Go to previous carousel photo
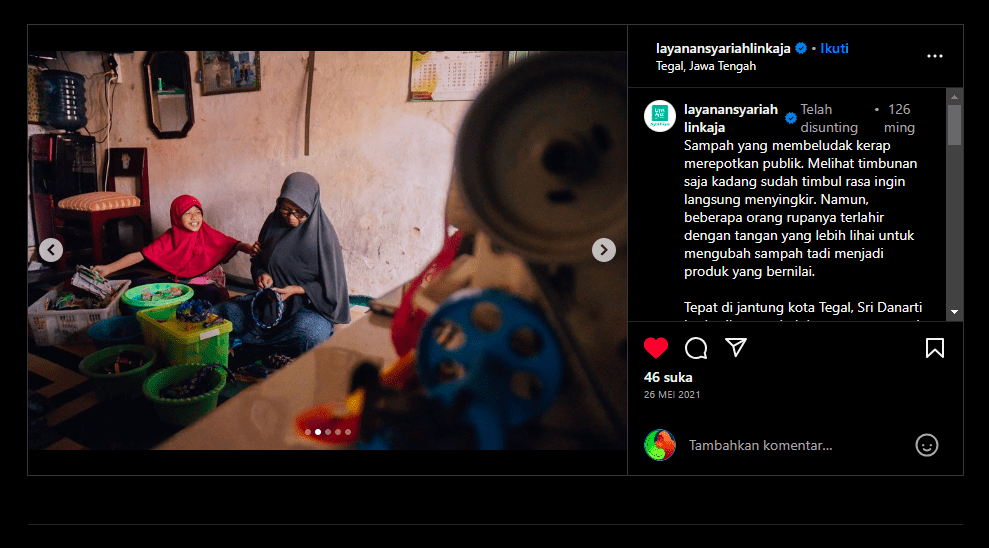Screen dimensions: 989x548 51,250
